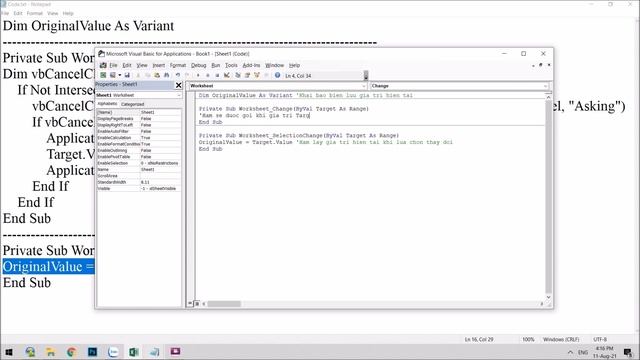Switch to the Alphabetic properties tab
Viewport: 640px width, 360px height.
coord(108,104)
